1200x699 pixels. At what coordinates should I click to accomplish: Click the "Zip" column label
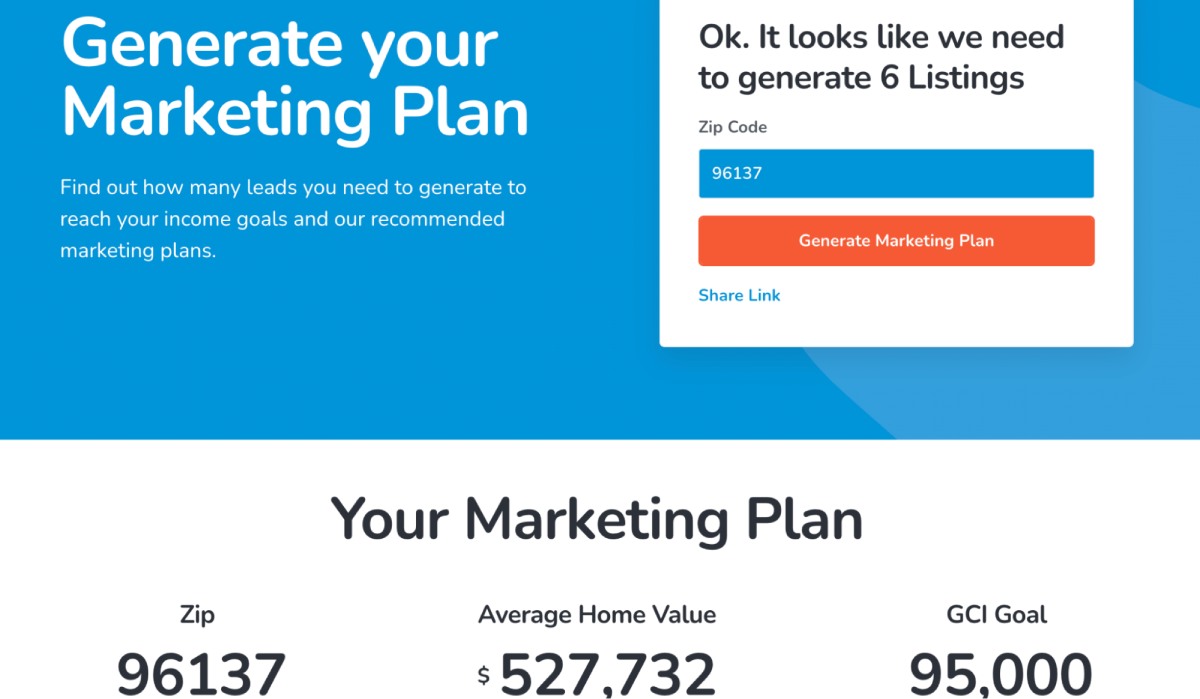click(197, 614)
